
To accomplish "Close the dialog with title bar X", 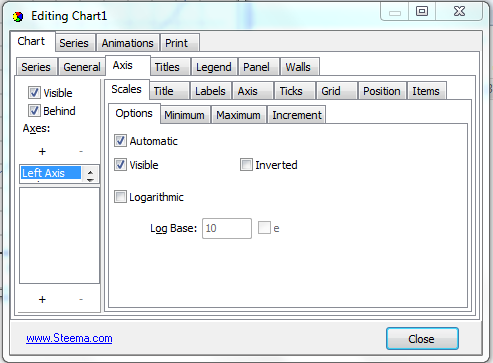I will click(x=459, y=11).
